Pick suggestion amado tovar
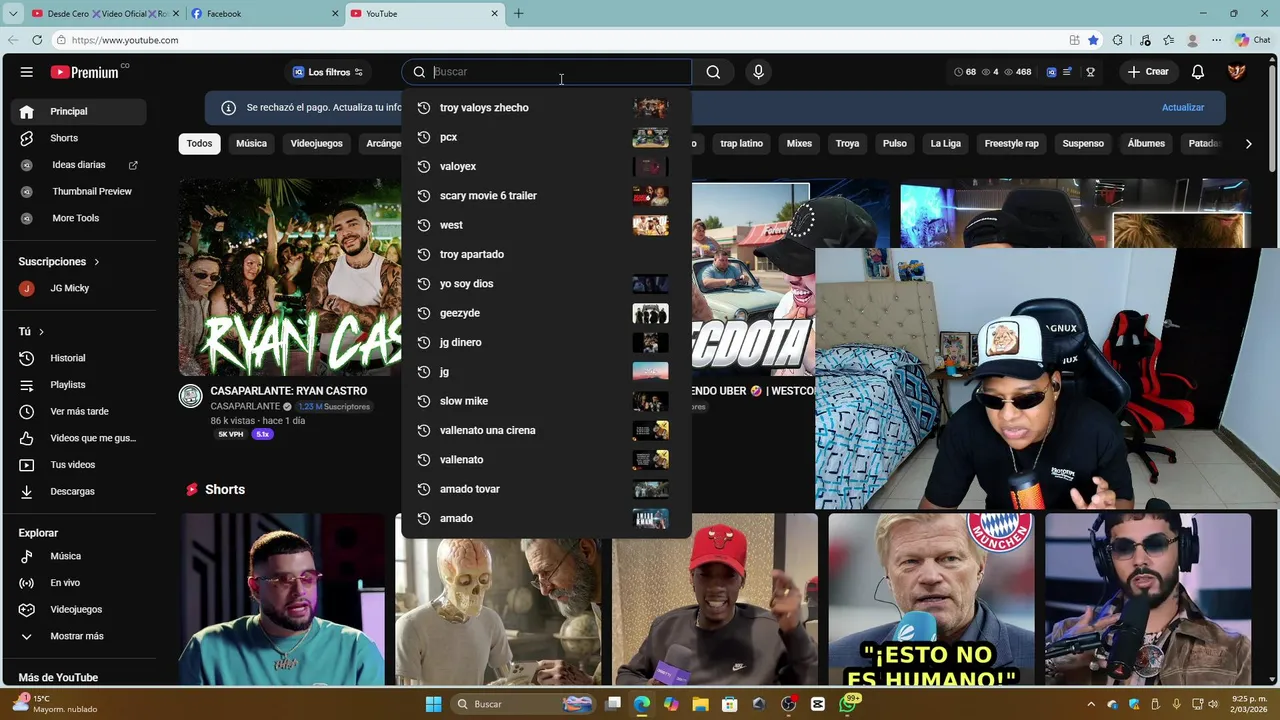The width and height of the screenshot is (1280, 720). click(545, 489)
